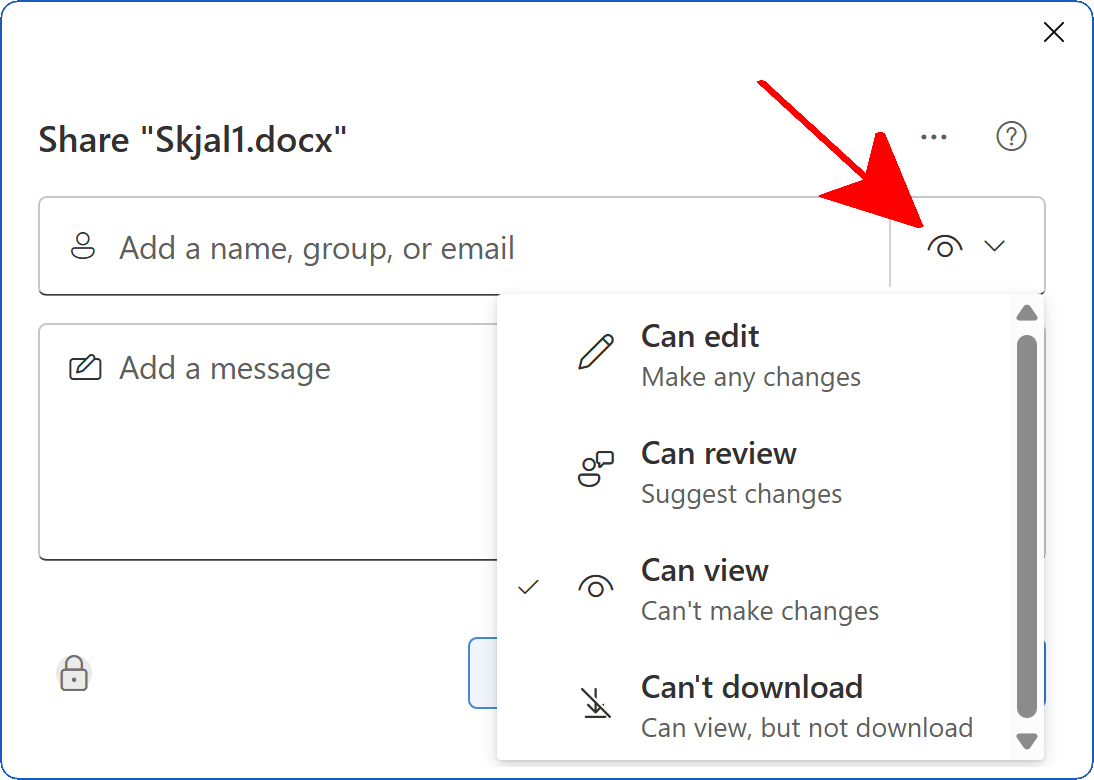Select the Can edit permission option

(756, 356)
